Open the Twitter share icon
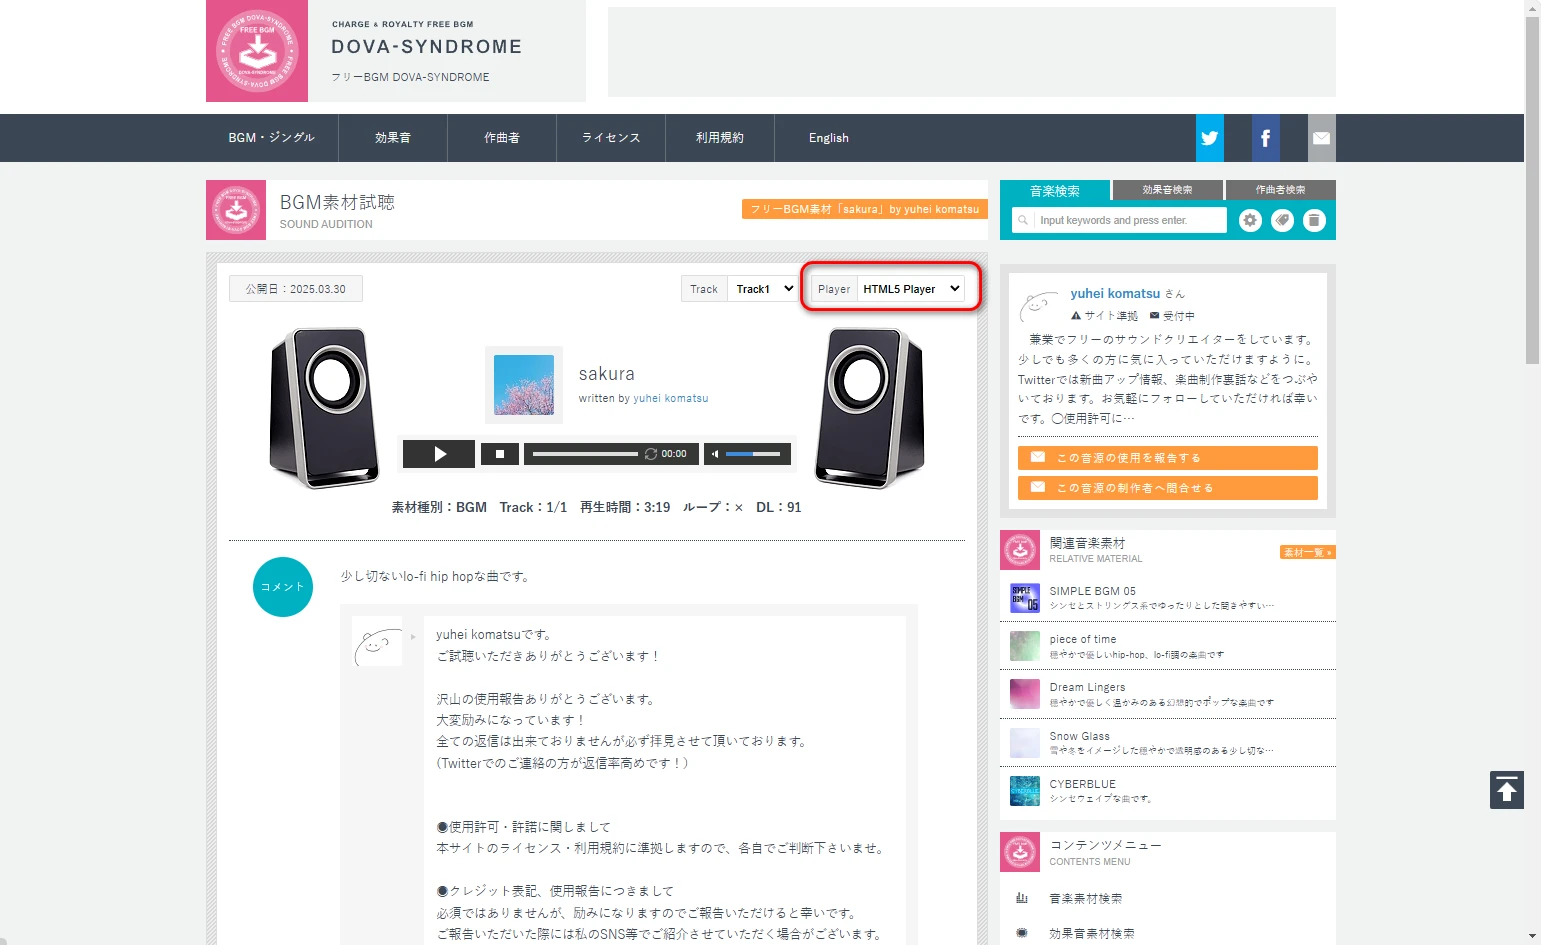Image resolution: width=1541 pixels, height=945 pixels. click(1209, 138)
